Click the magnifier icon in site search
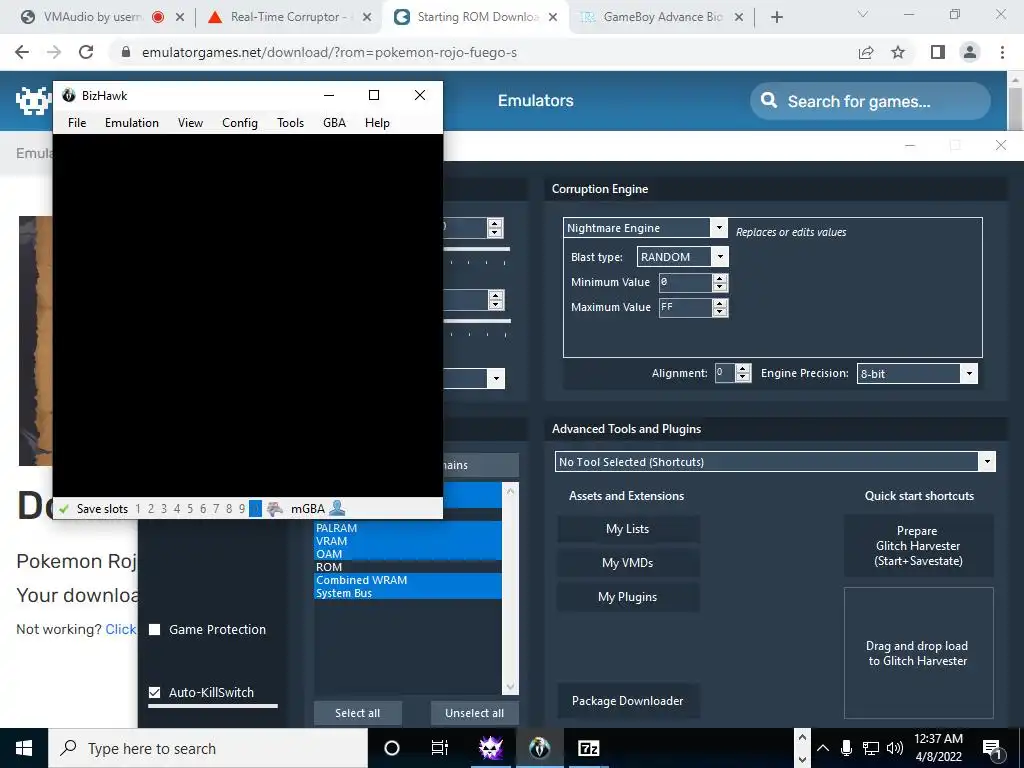Viewport: 1024px width, 768px height. click(x=769, y=101)
